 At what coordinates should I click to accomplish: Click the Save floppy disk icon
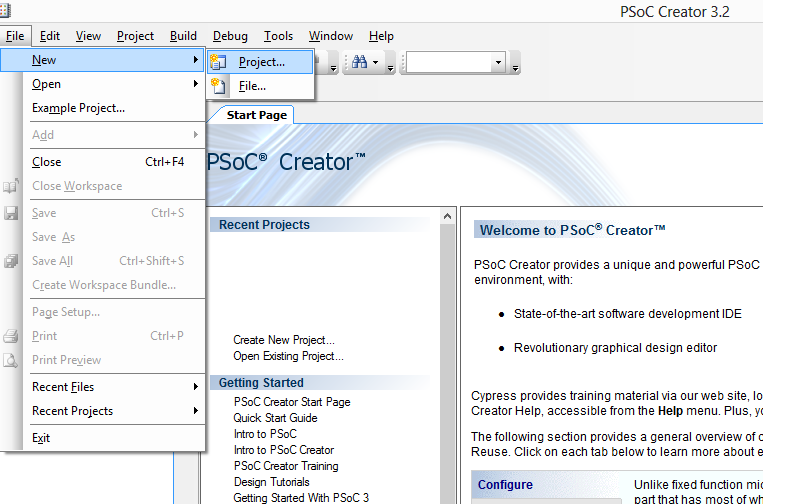(11, 213)
